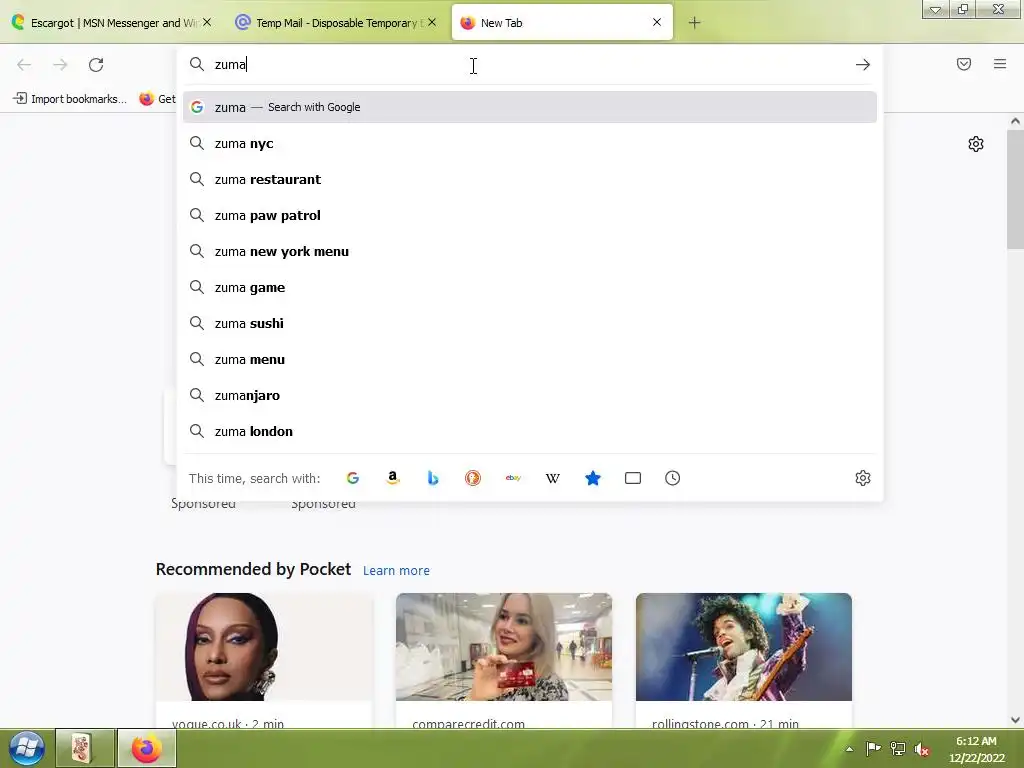Choose 'zuma nyc' suggestion

(x=530, y=143)
